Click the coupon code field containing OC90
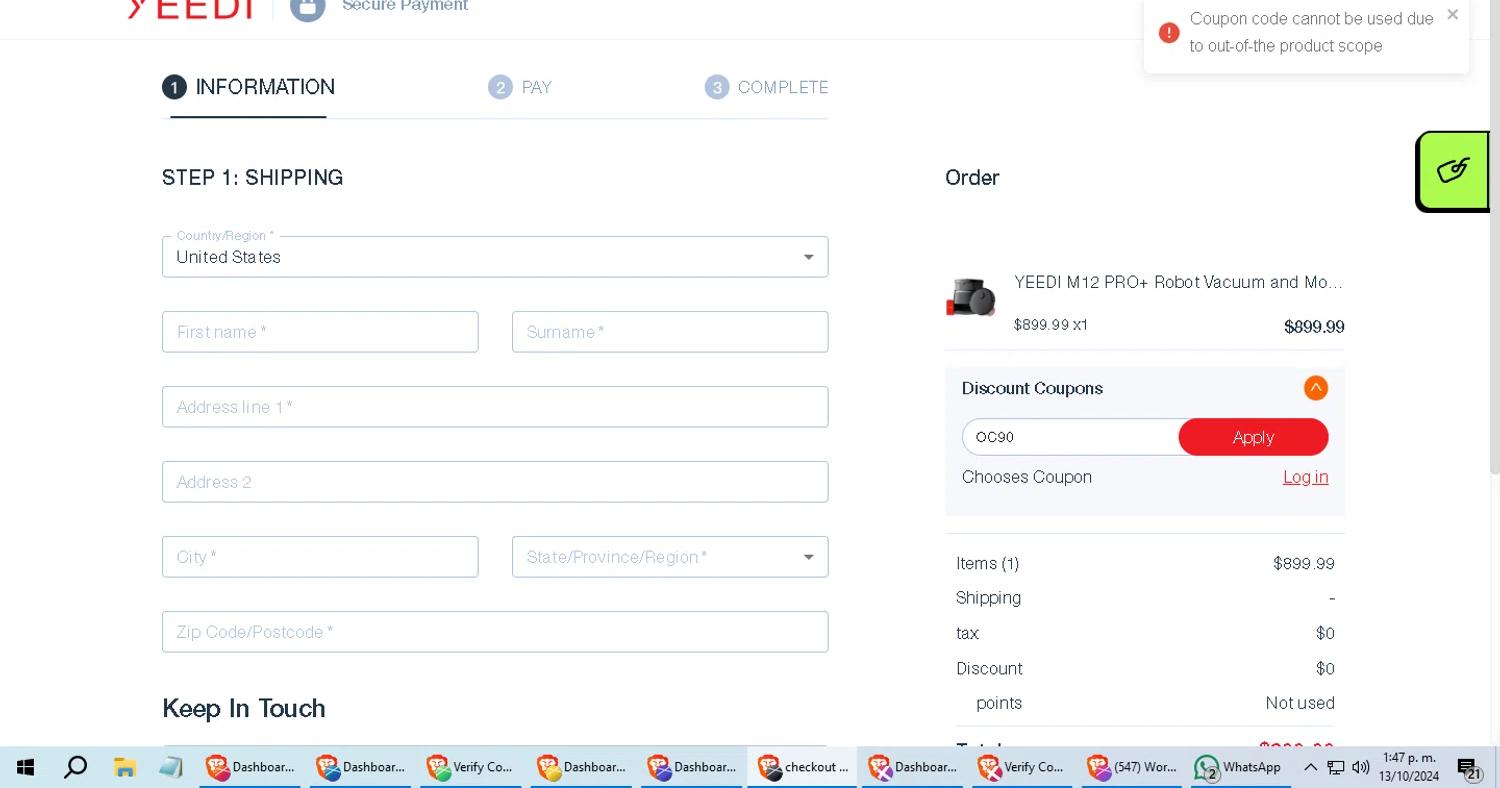 point(1070,437)
